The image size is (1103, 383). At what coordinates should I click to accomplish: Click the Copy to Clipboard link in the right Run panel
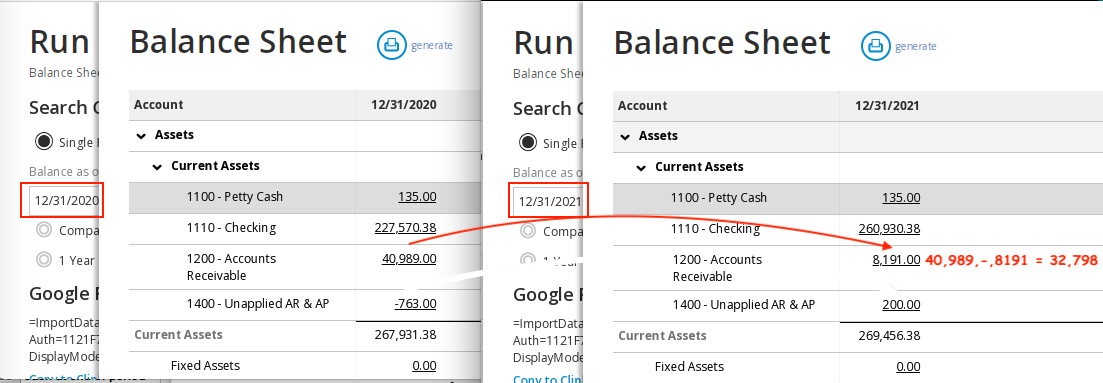pyautogui.click(x=547, y=379)
